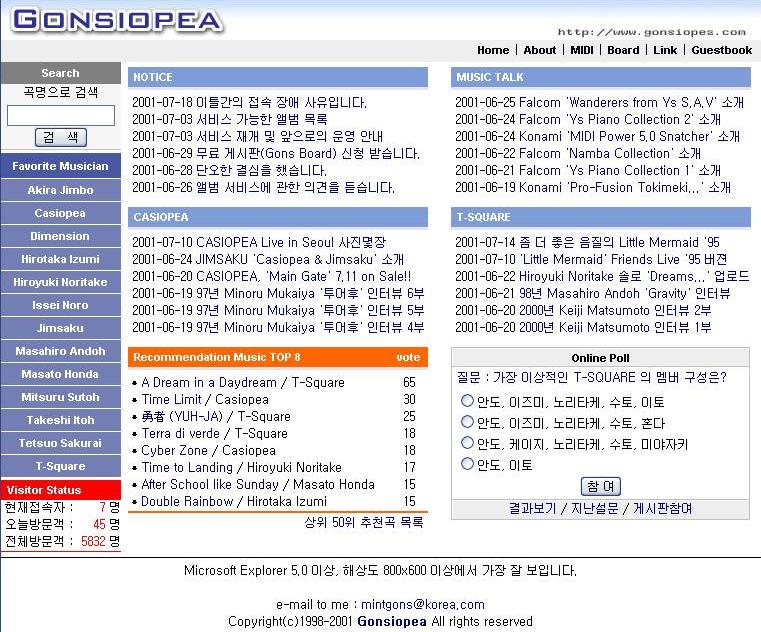The width and height of the screenshot is (761, 632).
Task: Select Dimension in Favorite Musician list
Action: 60,236
